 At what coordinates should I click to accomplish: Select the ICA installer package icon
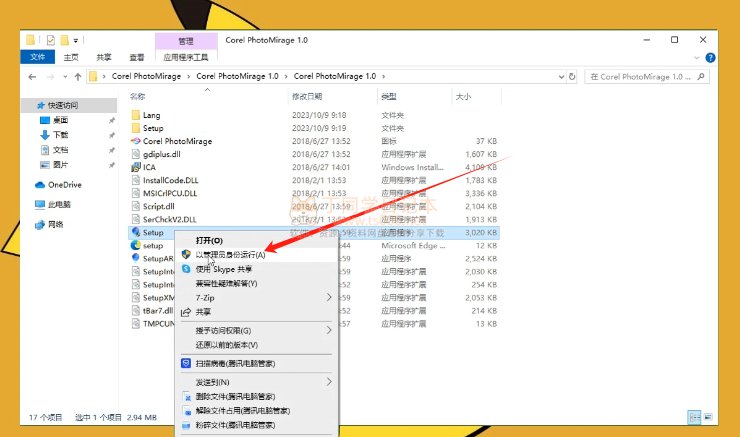136,167
